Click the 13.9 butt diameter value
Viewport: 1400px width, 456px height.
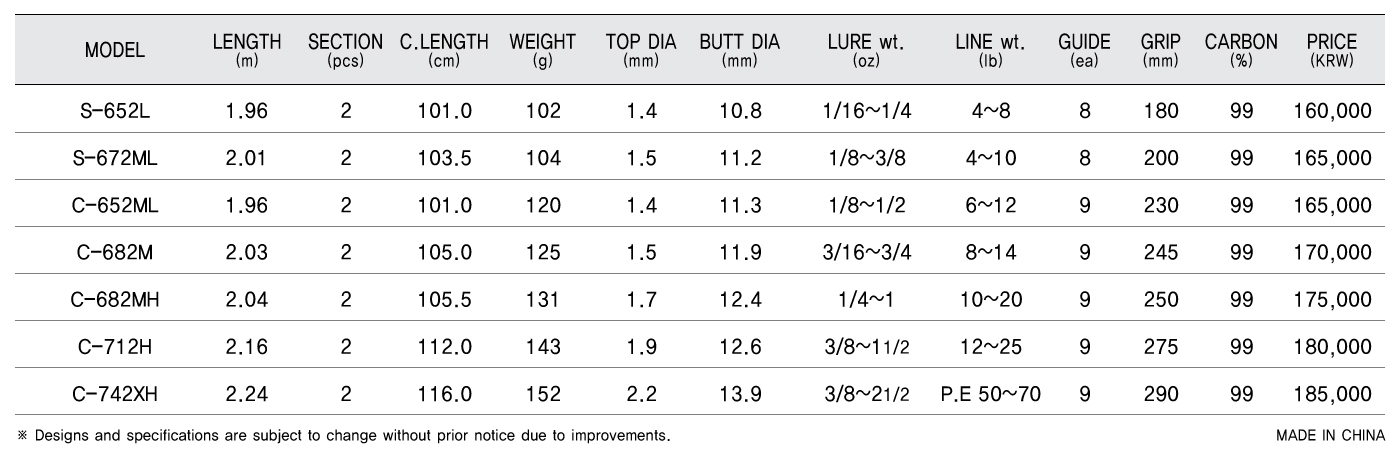pos(741,393)
